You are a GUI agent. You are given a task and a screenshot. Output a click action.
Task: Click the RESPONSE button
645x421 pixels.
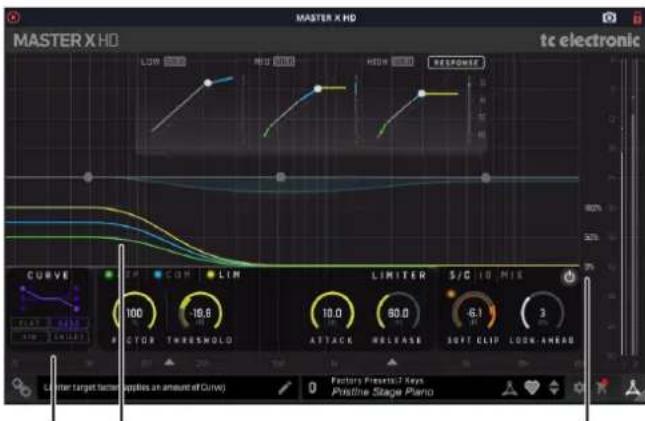pyautogui.click(x=456, y=63)
